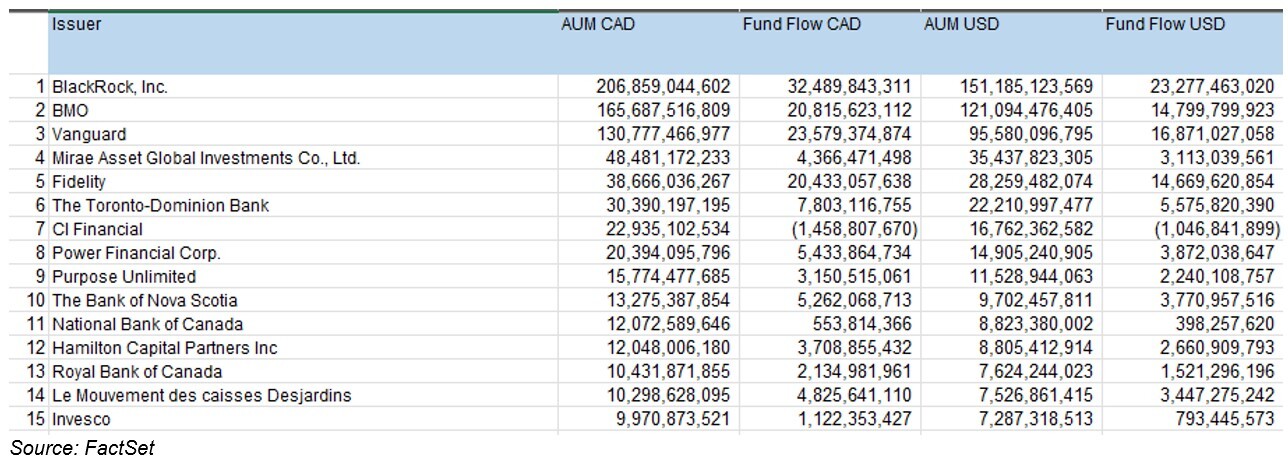Select fund flow CAD cell 1,122,353,427
The image size is (1288, 464).
pyautogui.click(x=856, y=419)
